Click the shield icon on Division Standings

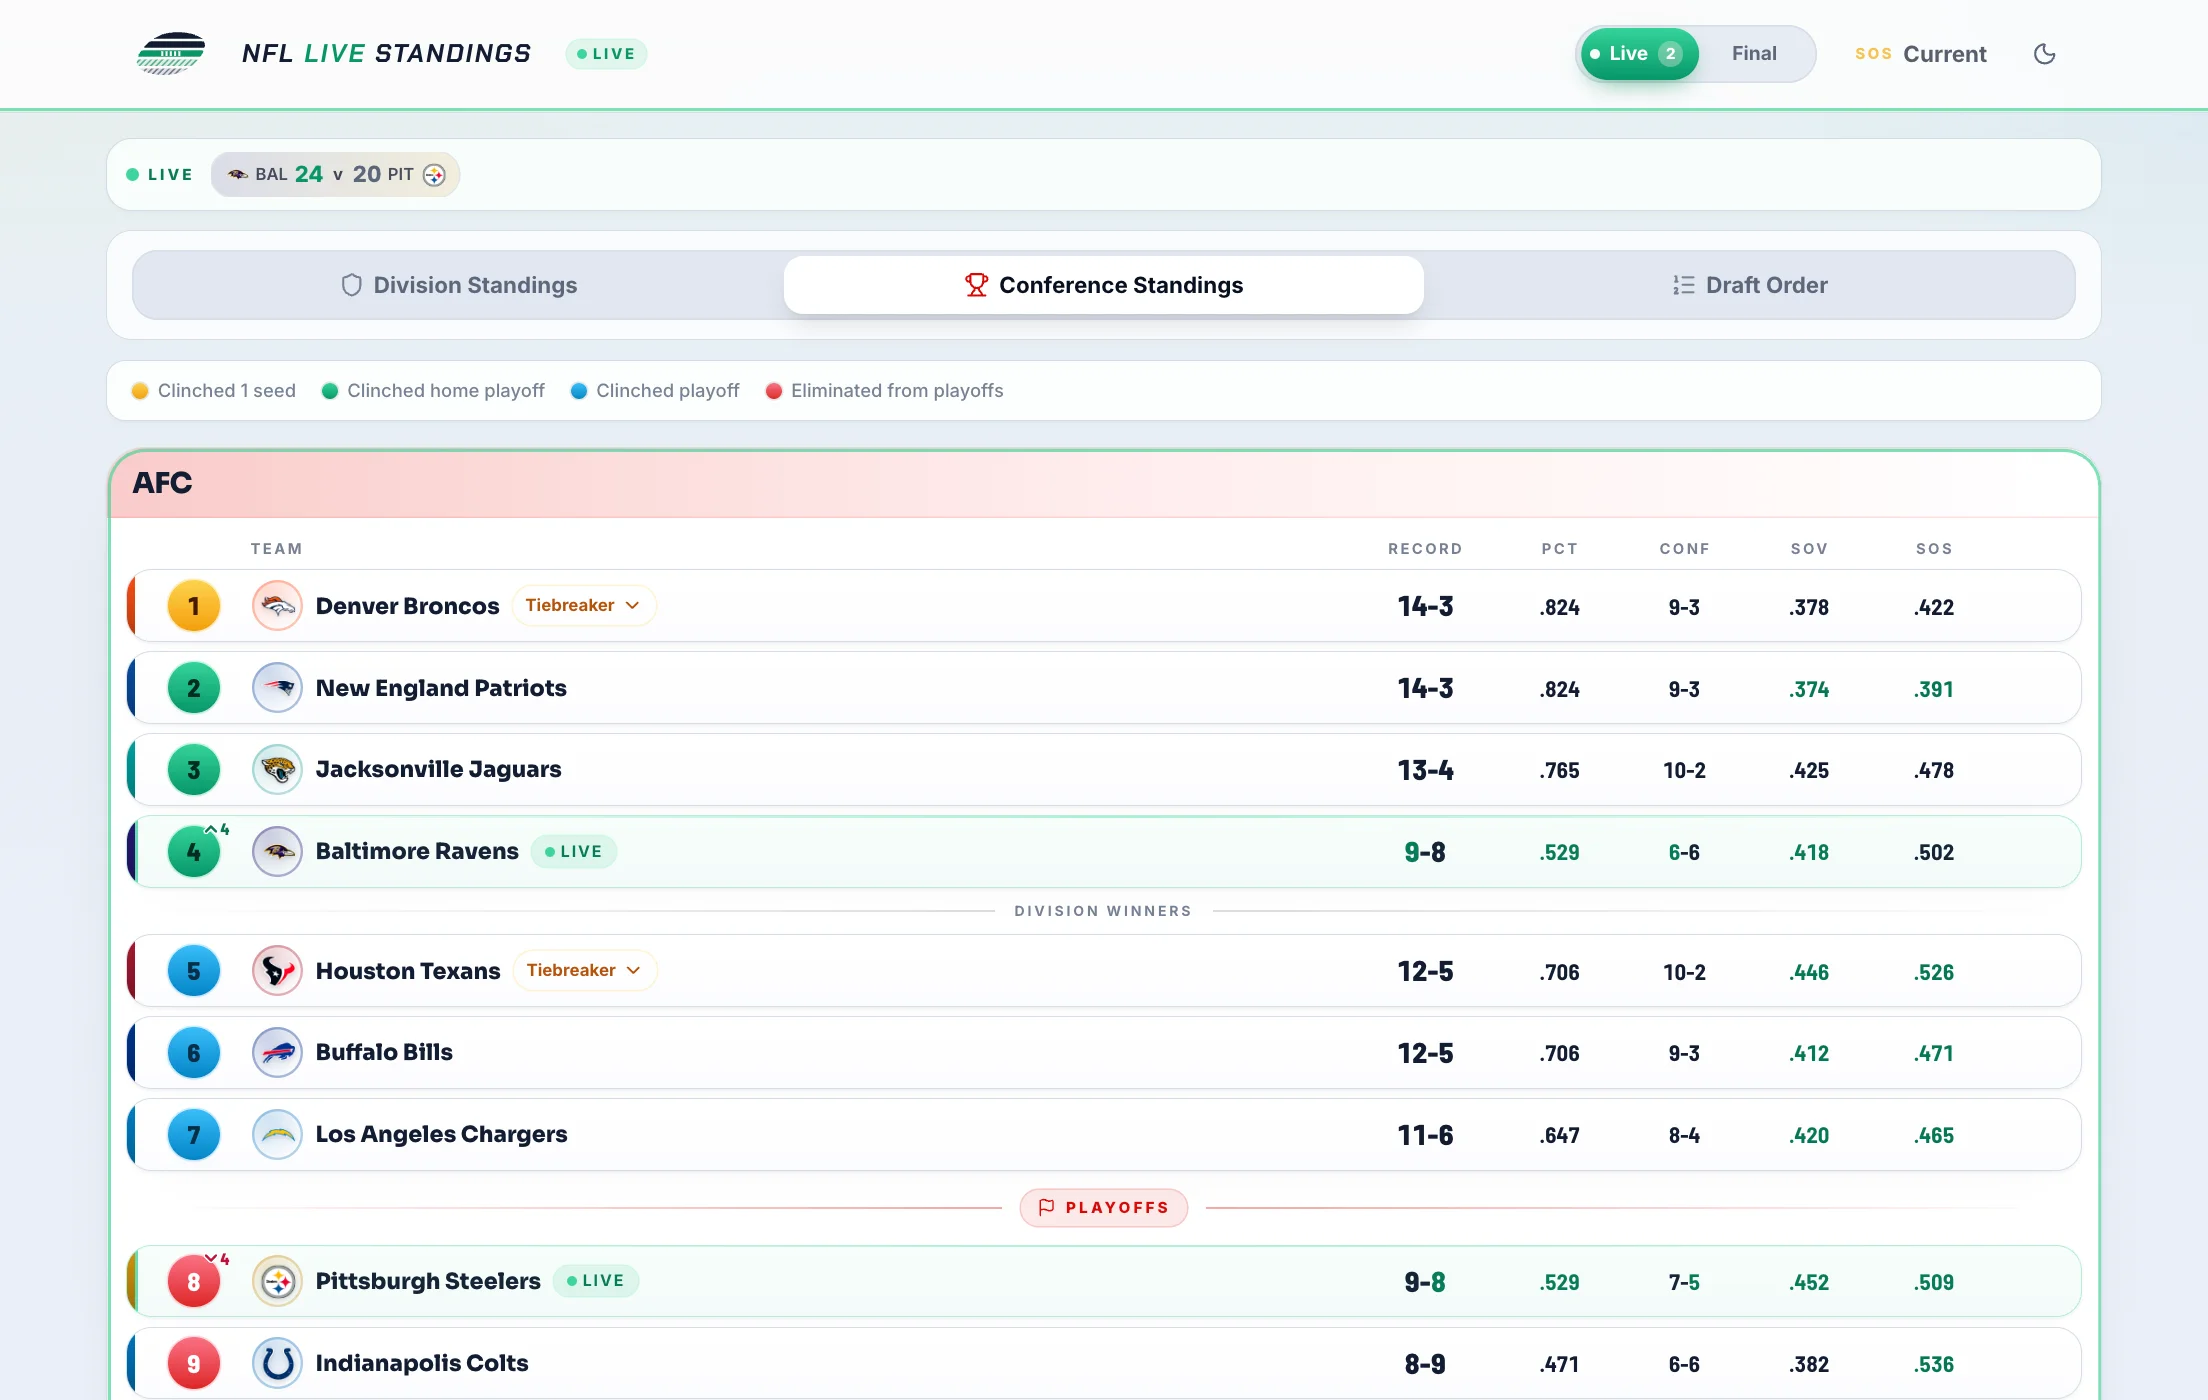351,285
